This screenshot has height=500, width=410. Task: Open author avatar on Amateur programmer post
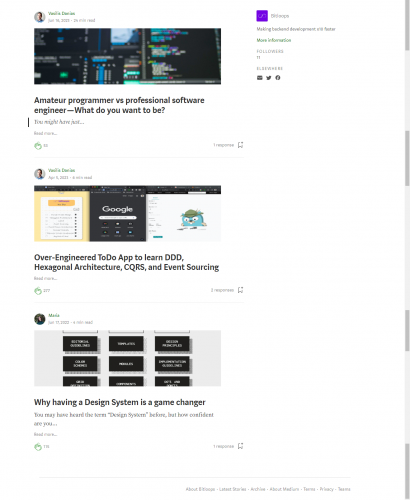[x=40, y=17]
